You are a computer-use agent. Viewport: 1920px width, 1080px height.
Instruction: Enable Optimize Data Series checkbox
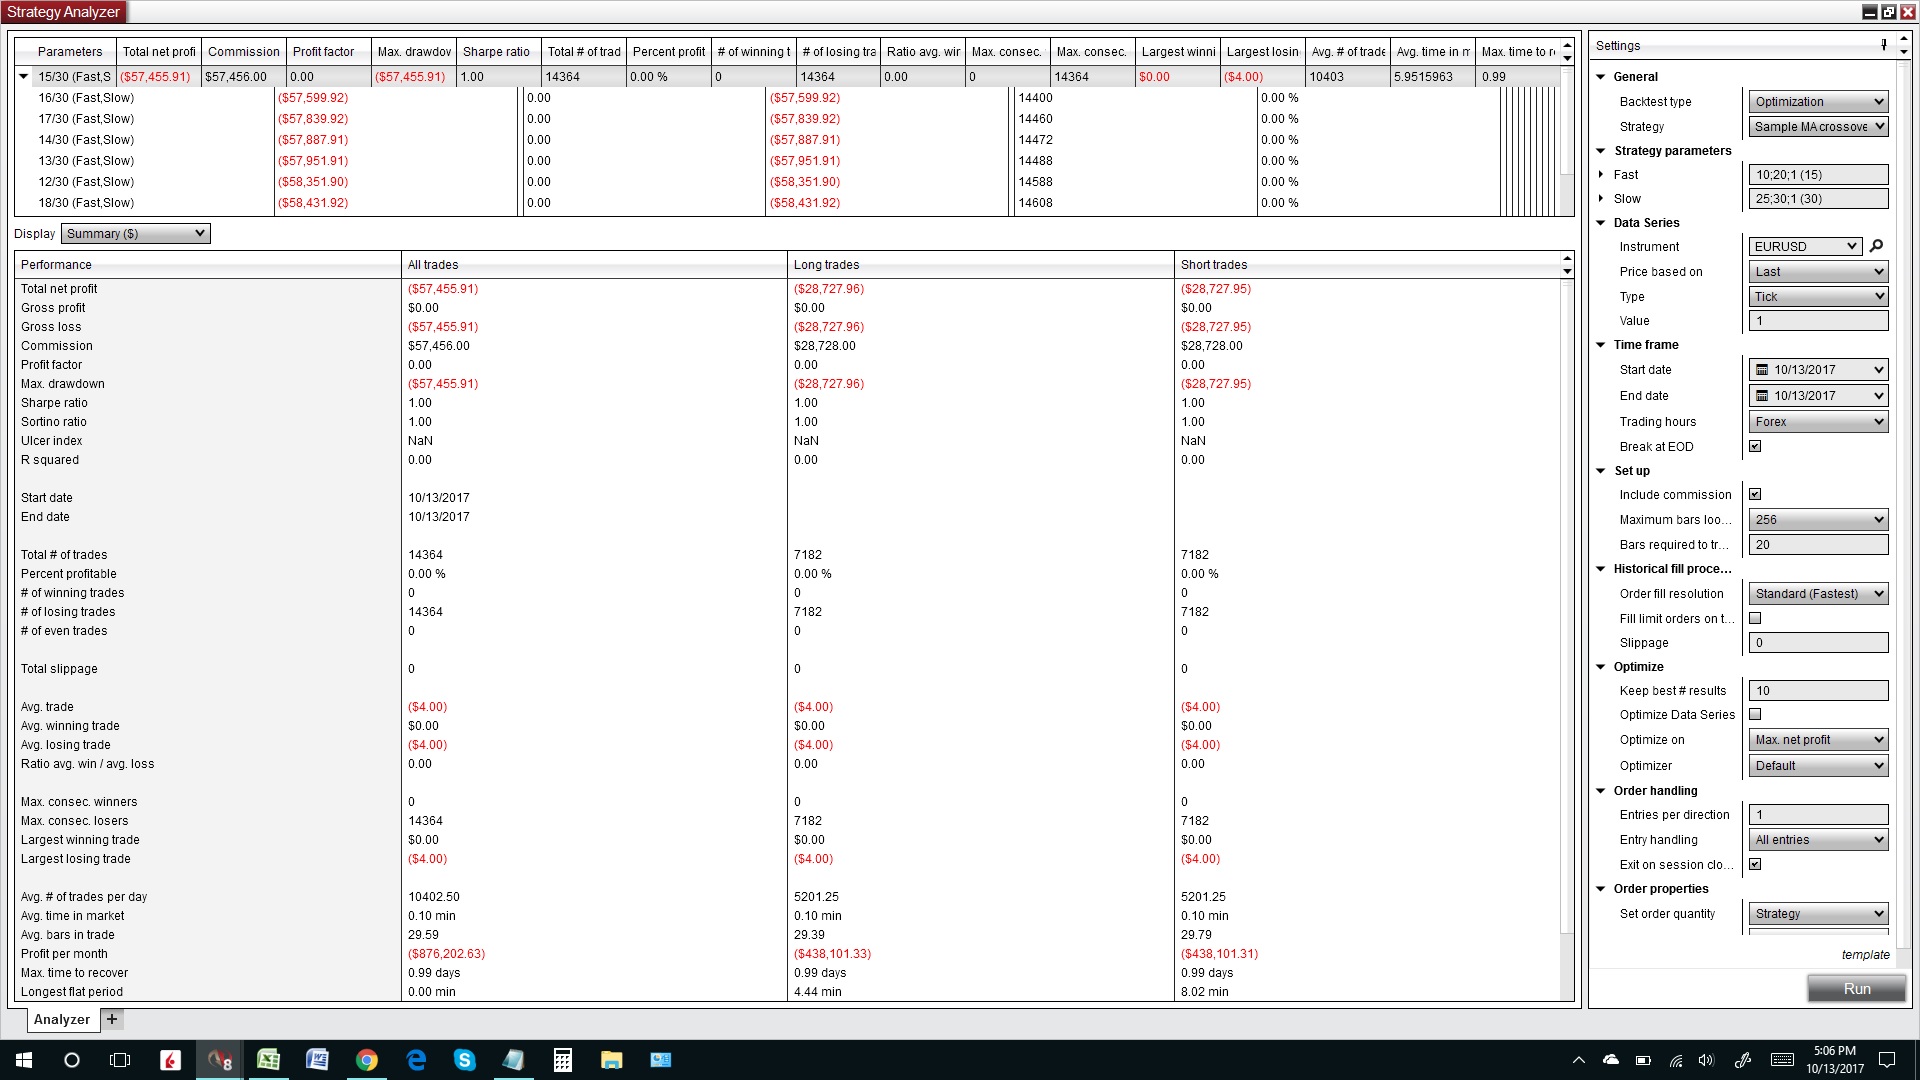tap(1755, 714)
